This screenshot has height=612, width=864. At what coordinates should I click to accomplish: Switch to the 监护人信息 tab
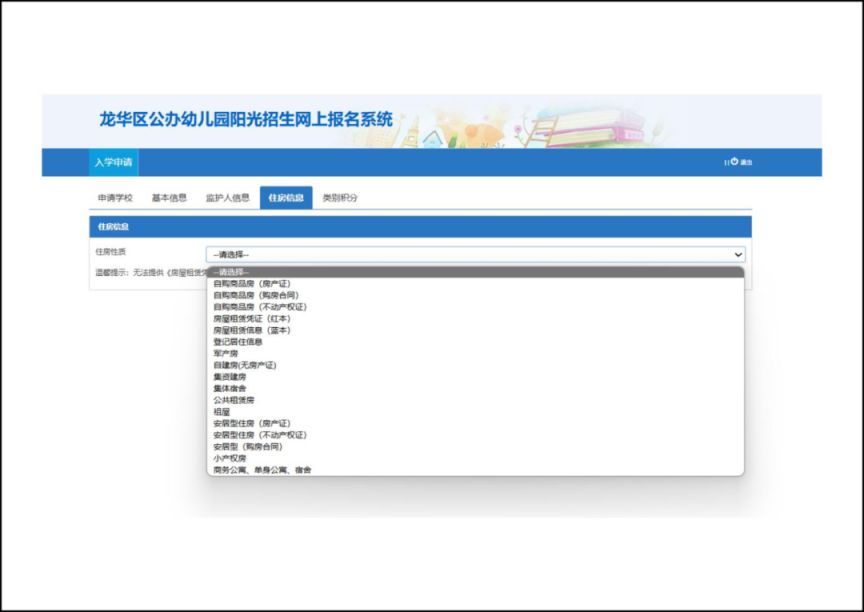tap(228, 198)
